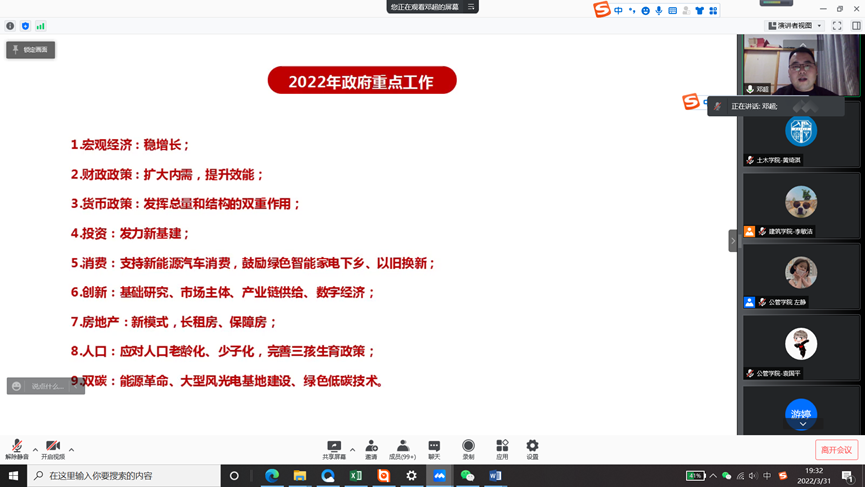Show the meeting info icon
This screenshot has height=487, width=865.
(x=10, y=26)
